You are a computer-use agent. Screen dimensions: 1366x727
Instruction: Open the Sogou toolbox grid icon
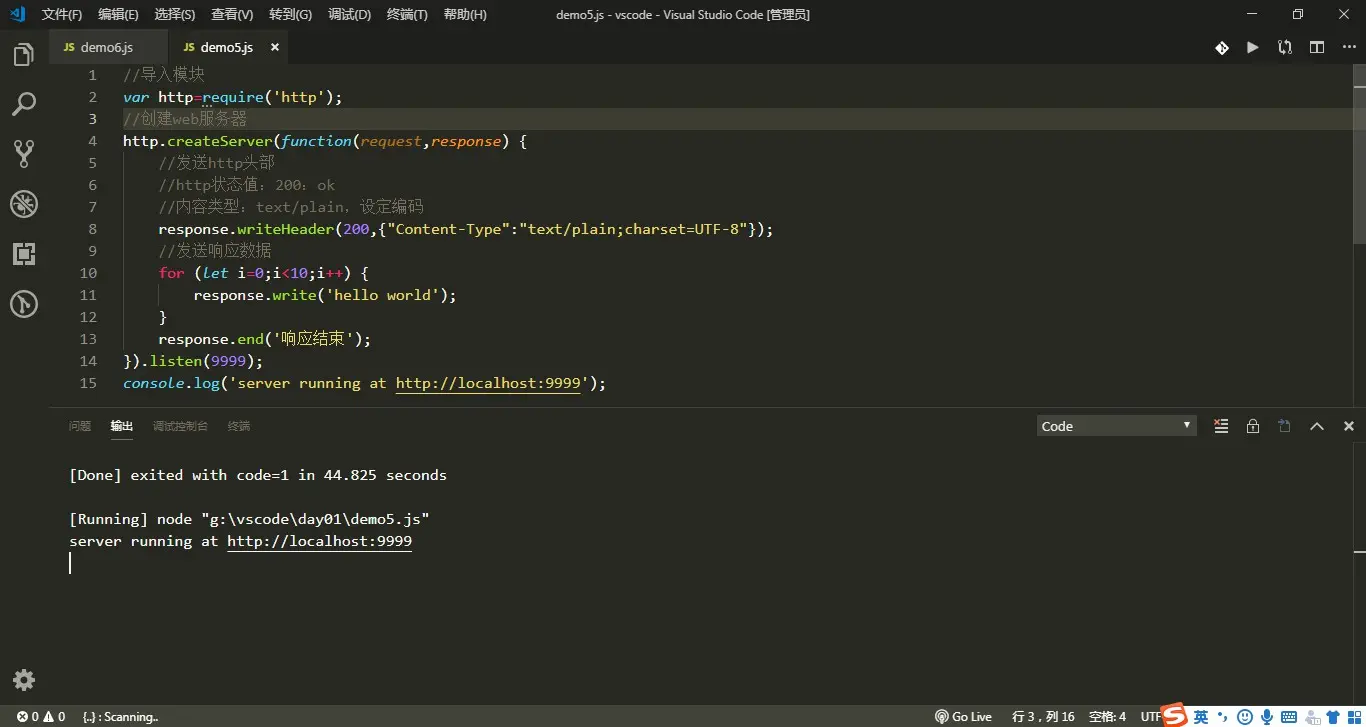[1354, 716]
